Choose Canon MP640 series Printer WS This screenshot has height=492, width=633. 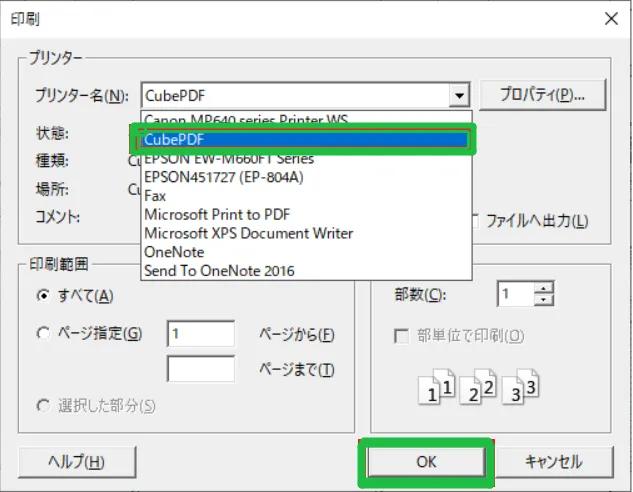tap(306, 119)
